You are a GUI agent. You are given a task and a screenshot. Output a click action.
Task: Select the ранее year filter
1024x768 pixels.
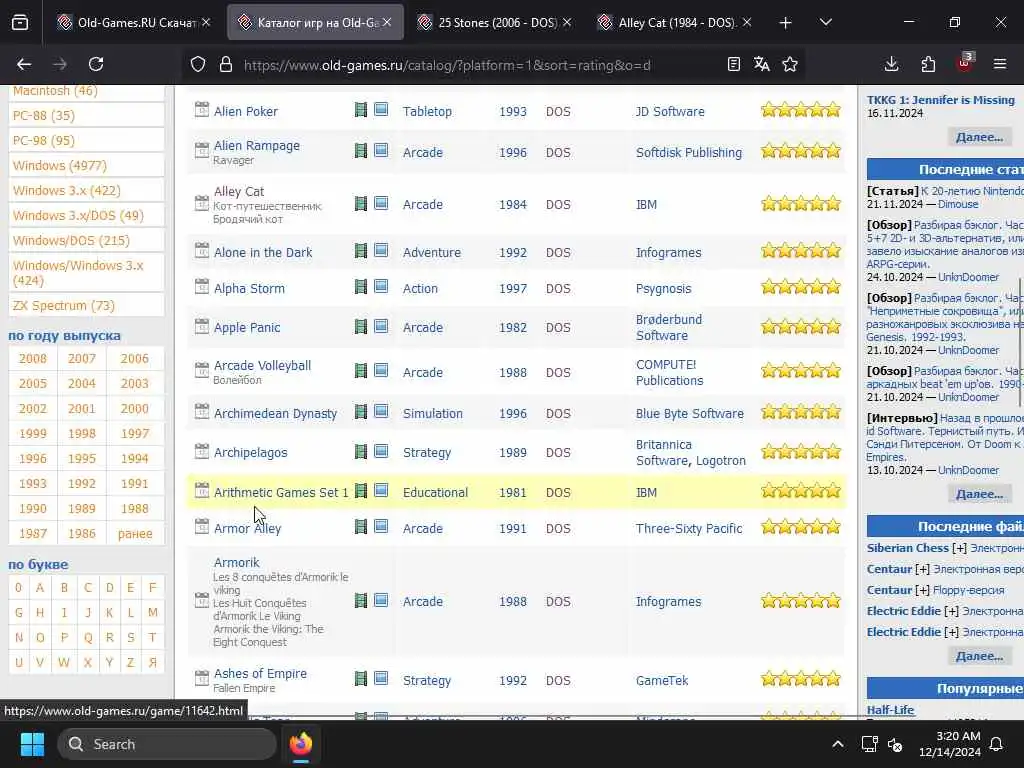click(135, 534)
